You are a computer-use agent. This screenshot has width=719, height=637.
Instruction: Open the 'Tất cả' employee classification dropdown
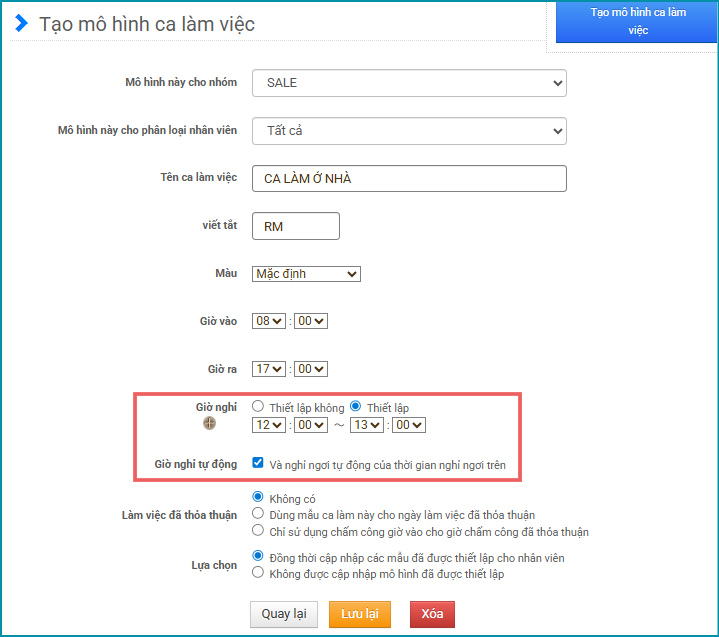409,131
